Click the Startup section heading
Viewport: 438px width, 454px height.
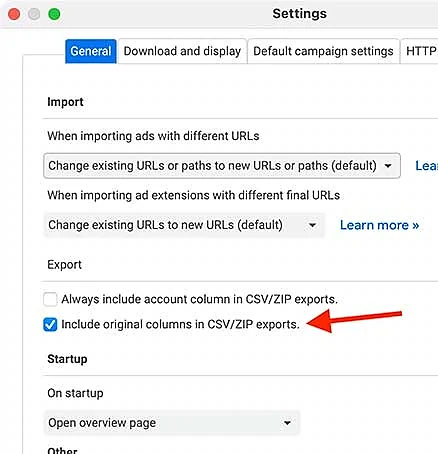point(67,359)
